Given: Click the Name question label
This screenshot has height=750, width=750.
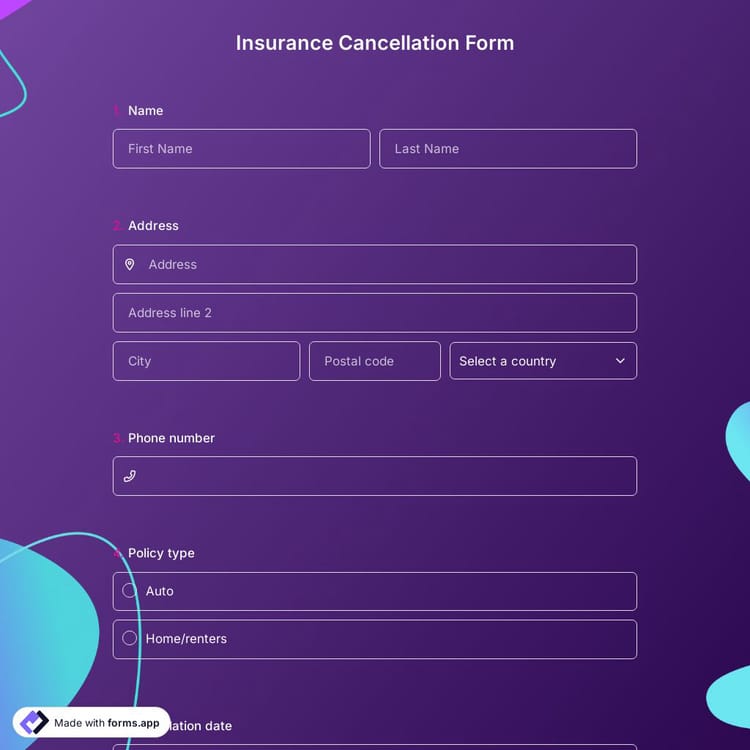Looking at the screenshot, I should 145,111.
